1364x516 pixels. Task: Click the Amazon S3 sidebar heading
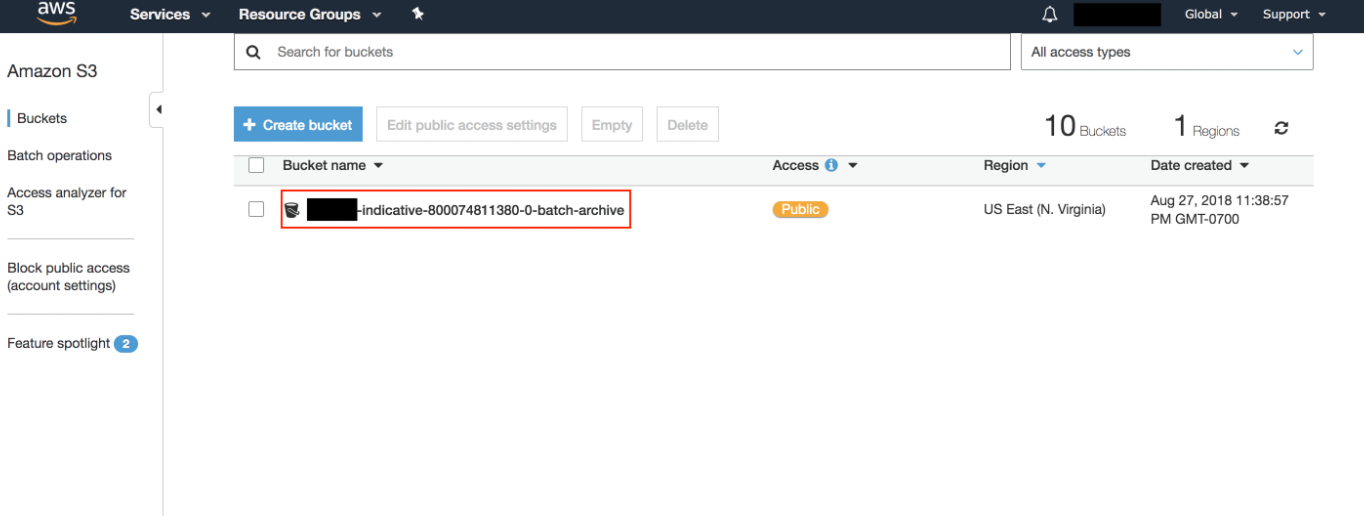point(52,71)
